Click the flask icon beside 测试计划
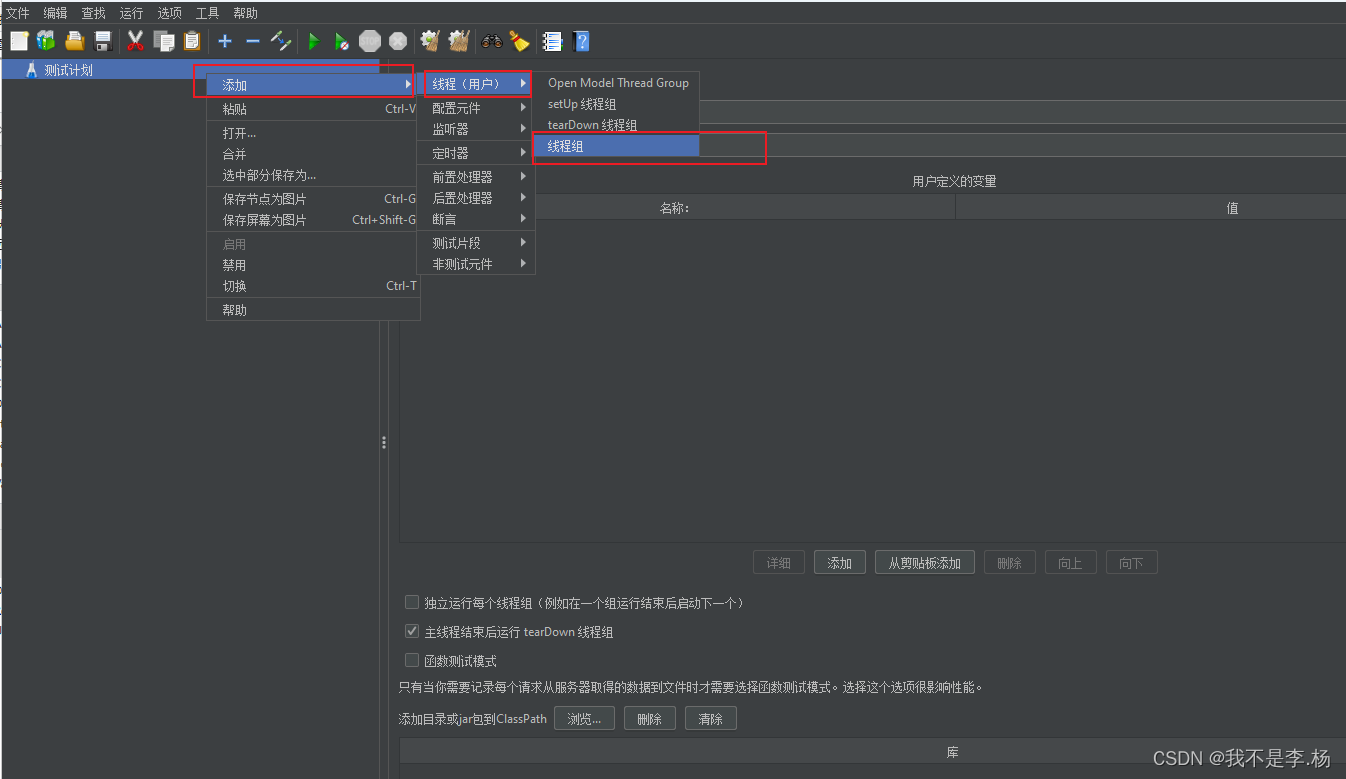The image size is (1346, 779). pyautogui.click(x=32, y=70)
